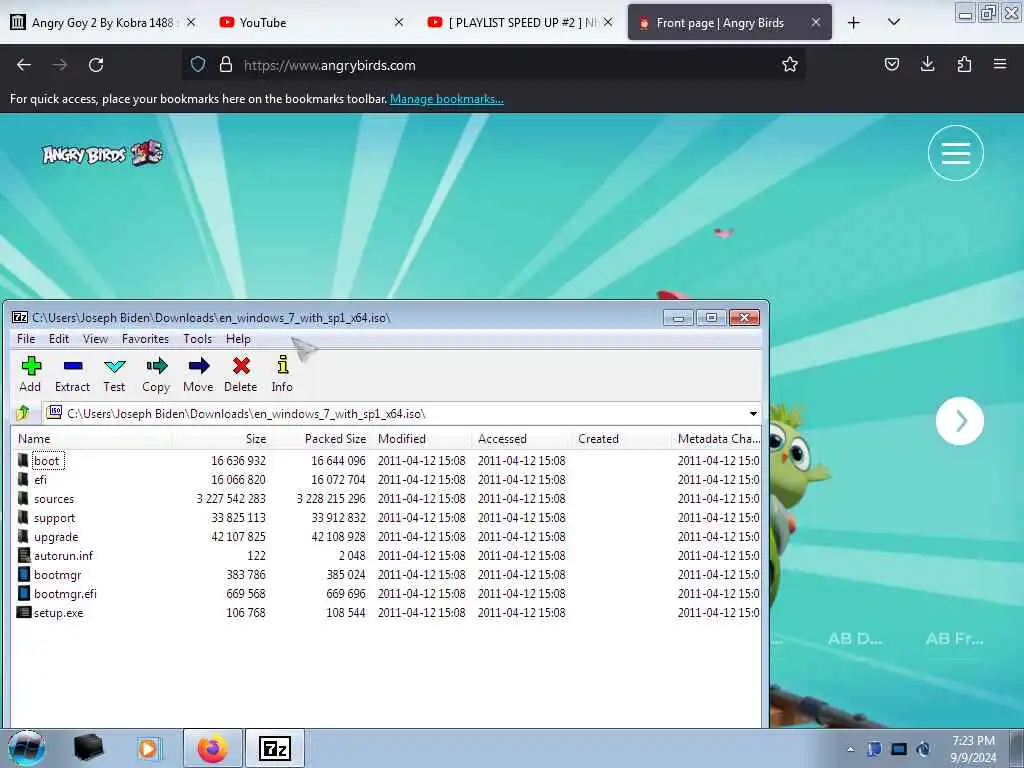This screenshot has height=768, width=1024.
Task: Open the Firefox extensions icon
Action: (x=964, y=64)
